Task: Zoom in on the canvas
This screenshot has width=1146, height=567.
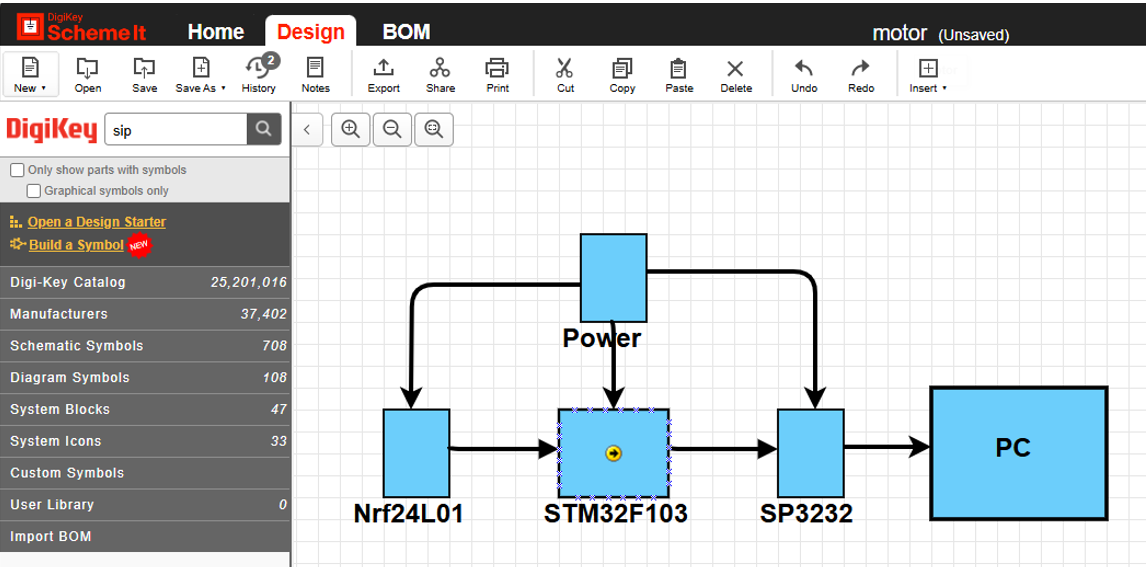Action: tap(351, 129)
